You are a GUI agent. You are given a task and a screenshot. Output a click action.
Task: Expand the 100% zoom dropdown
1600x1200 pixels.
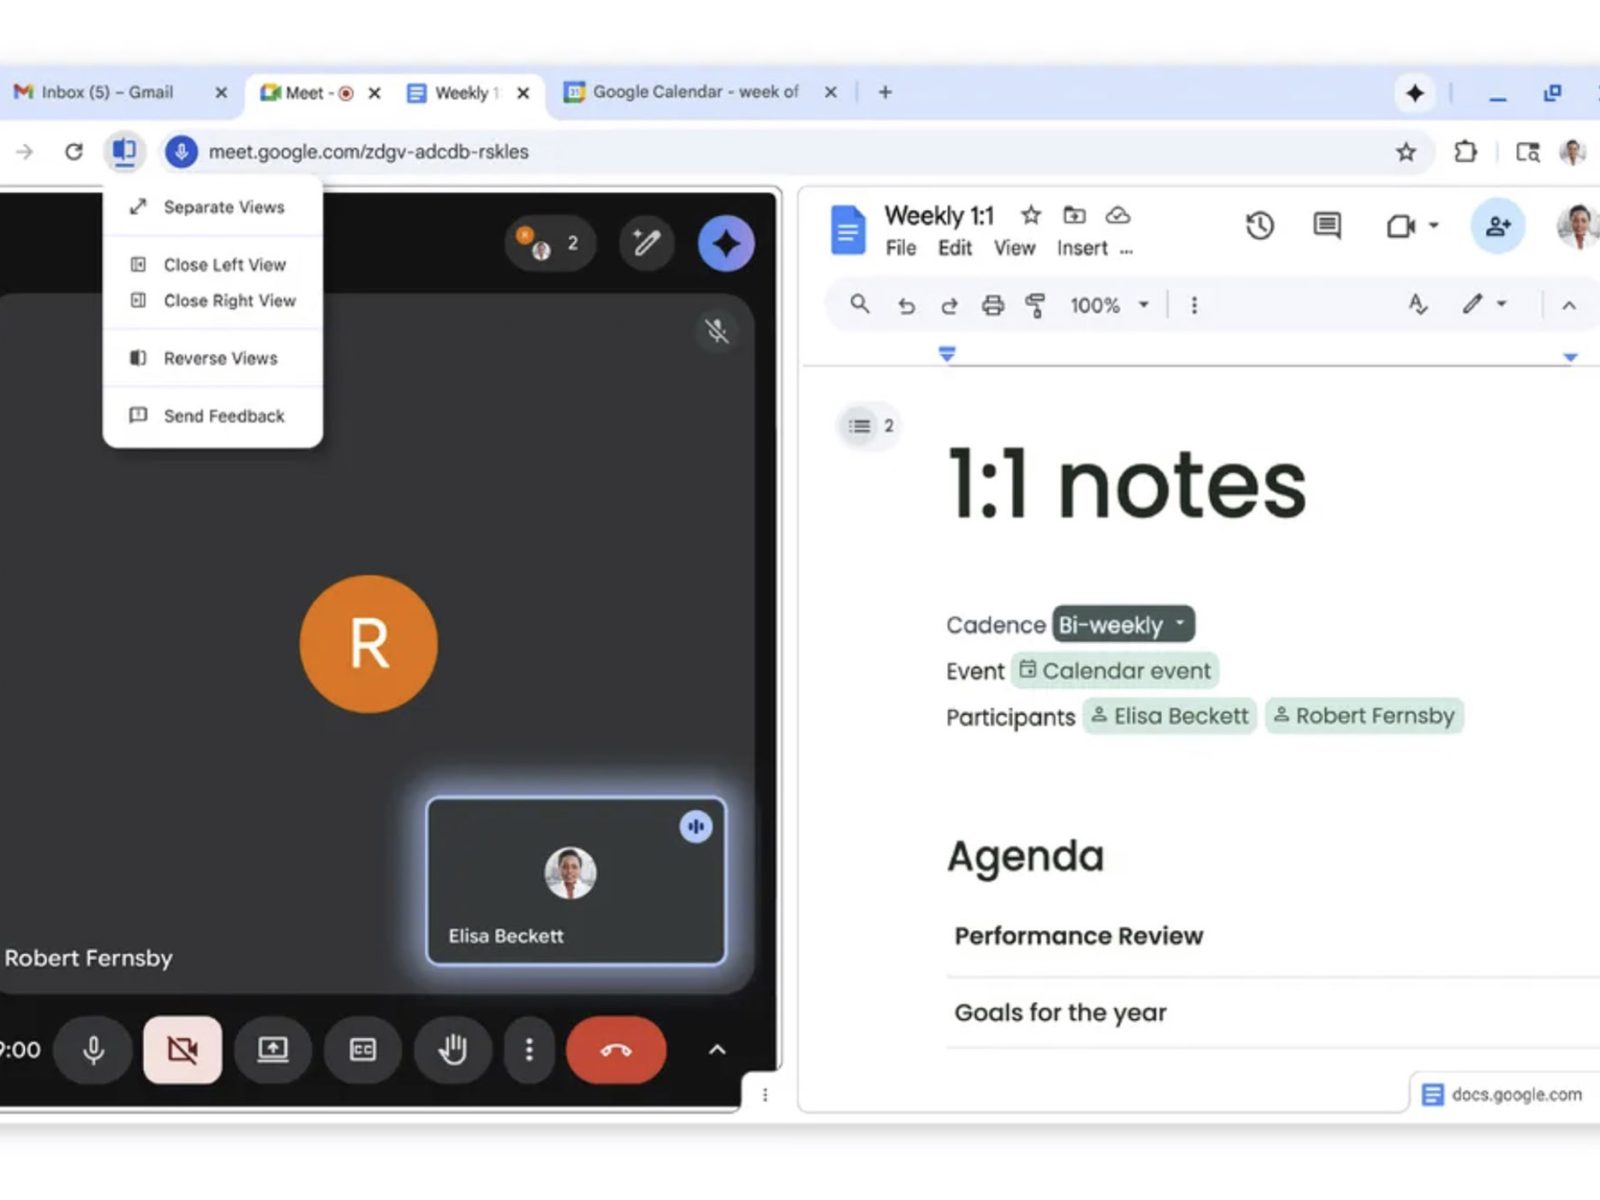coord(1109,305)
